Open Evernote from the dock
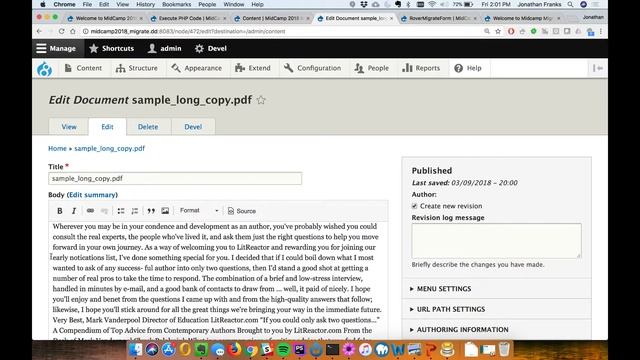Screen dimensions: 640x360 pyautogui.click(x=201, y=349)
